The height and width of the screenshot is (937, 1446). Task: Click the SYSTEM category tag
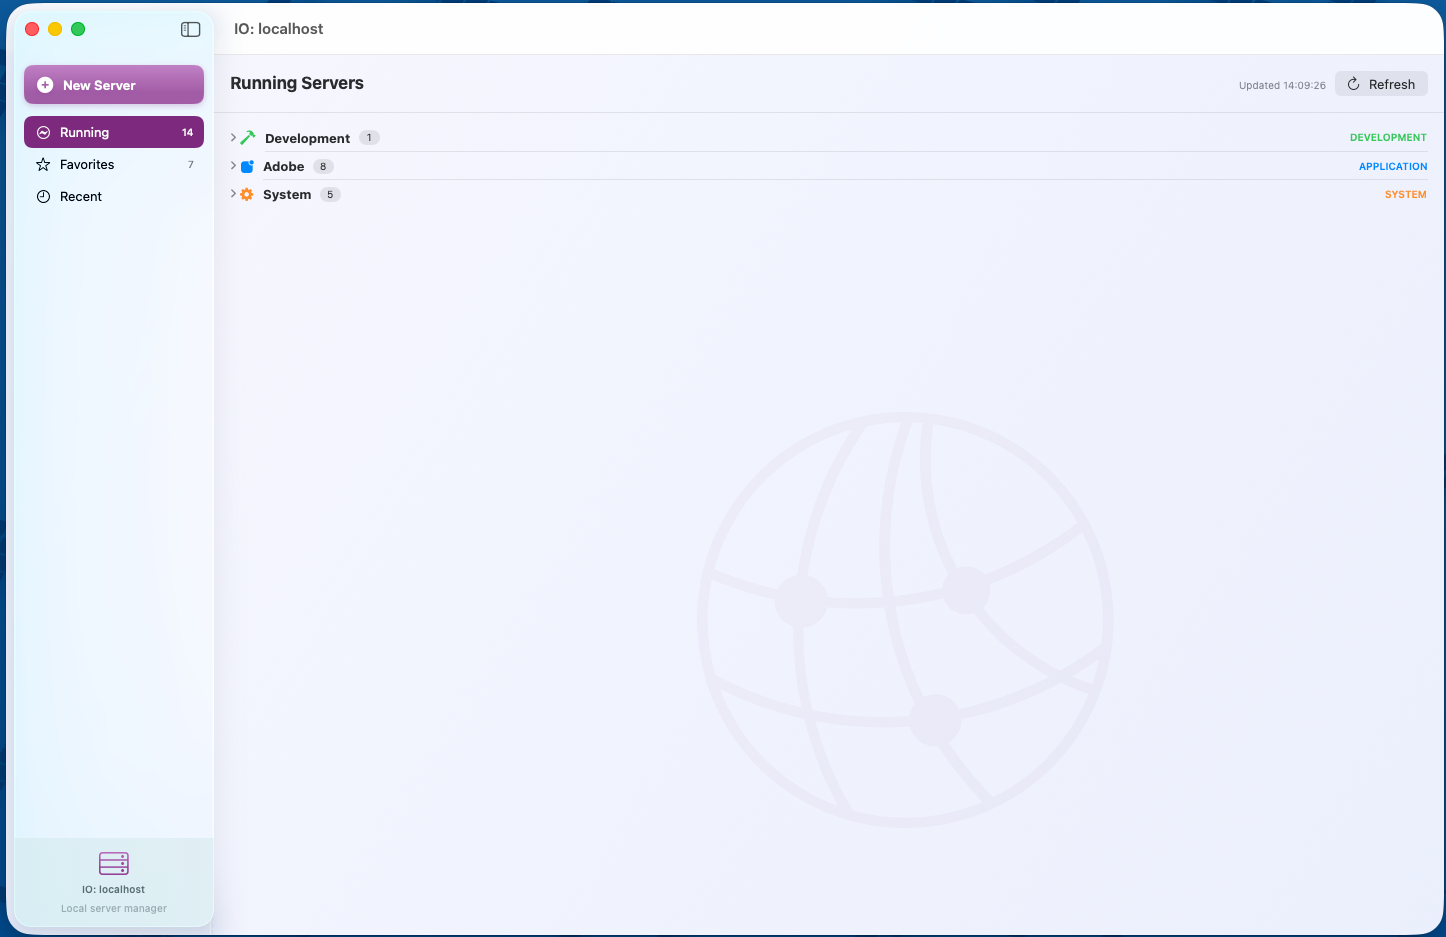coord(1405,194)
